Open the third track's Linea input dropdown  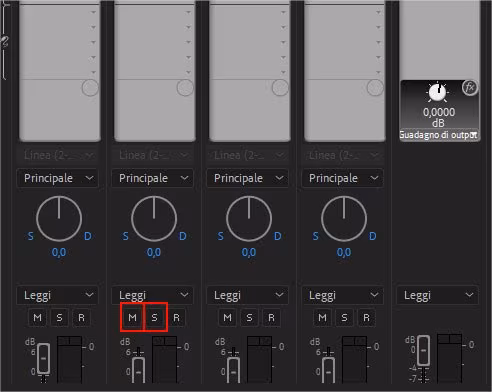[248, 155]
